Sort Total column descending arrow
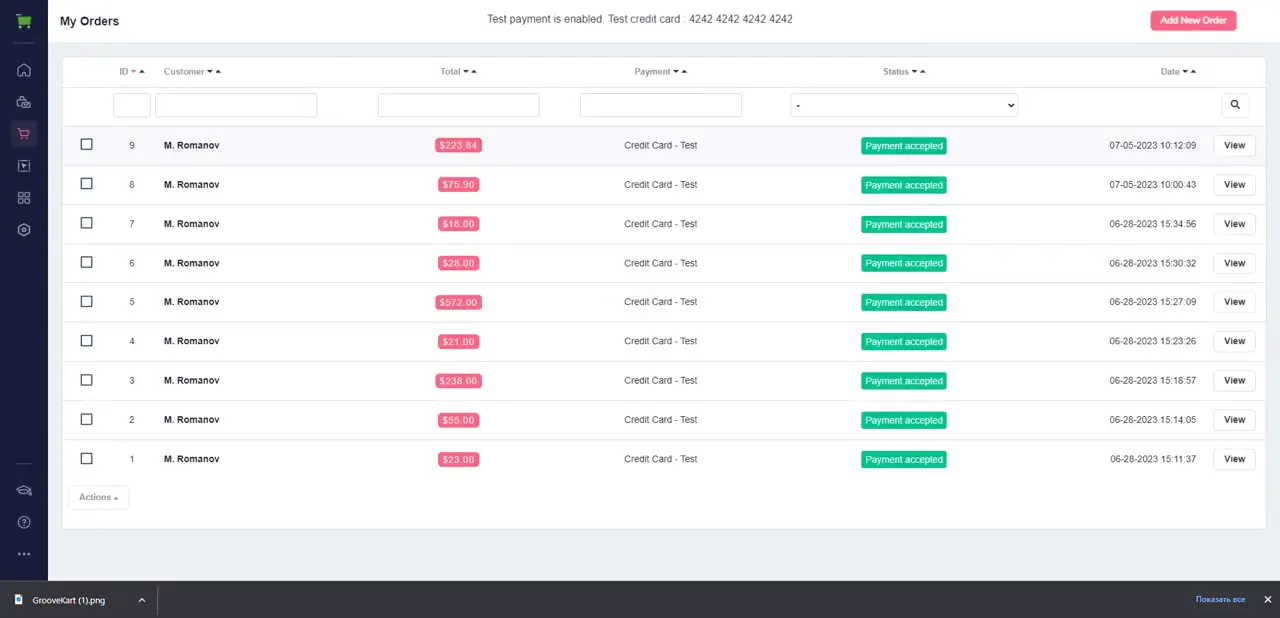Viewport: 1280px width, 618px height. (466, 72)
